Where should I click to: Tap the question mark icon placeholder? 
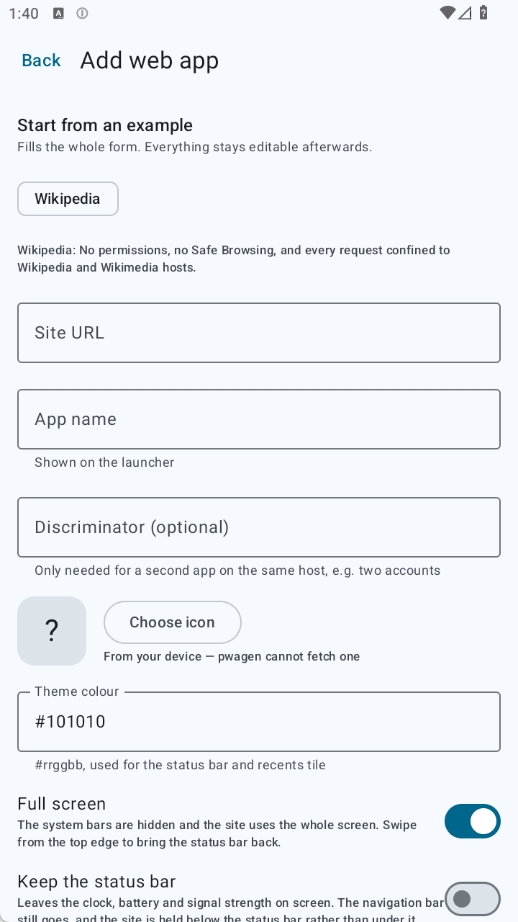(52, 631)
